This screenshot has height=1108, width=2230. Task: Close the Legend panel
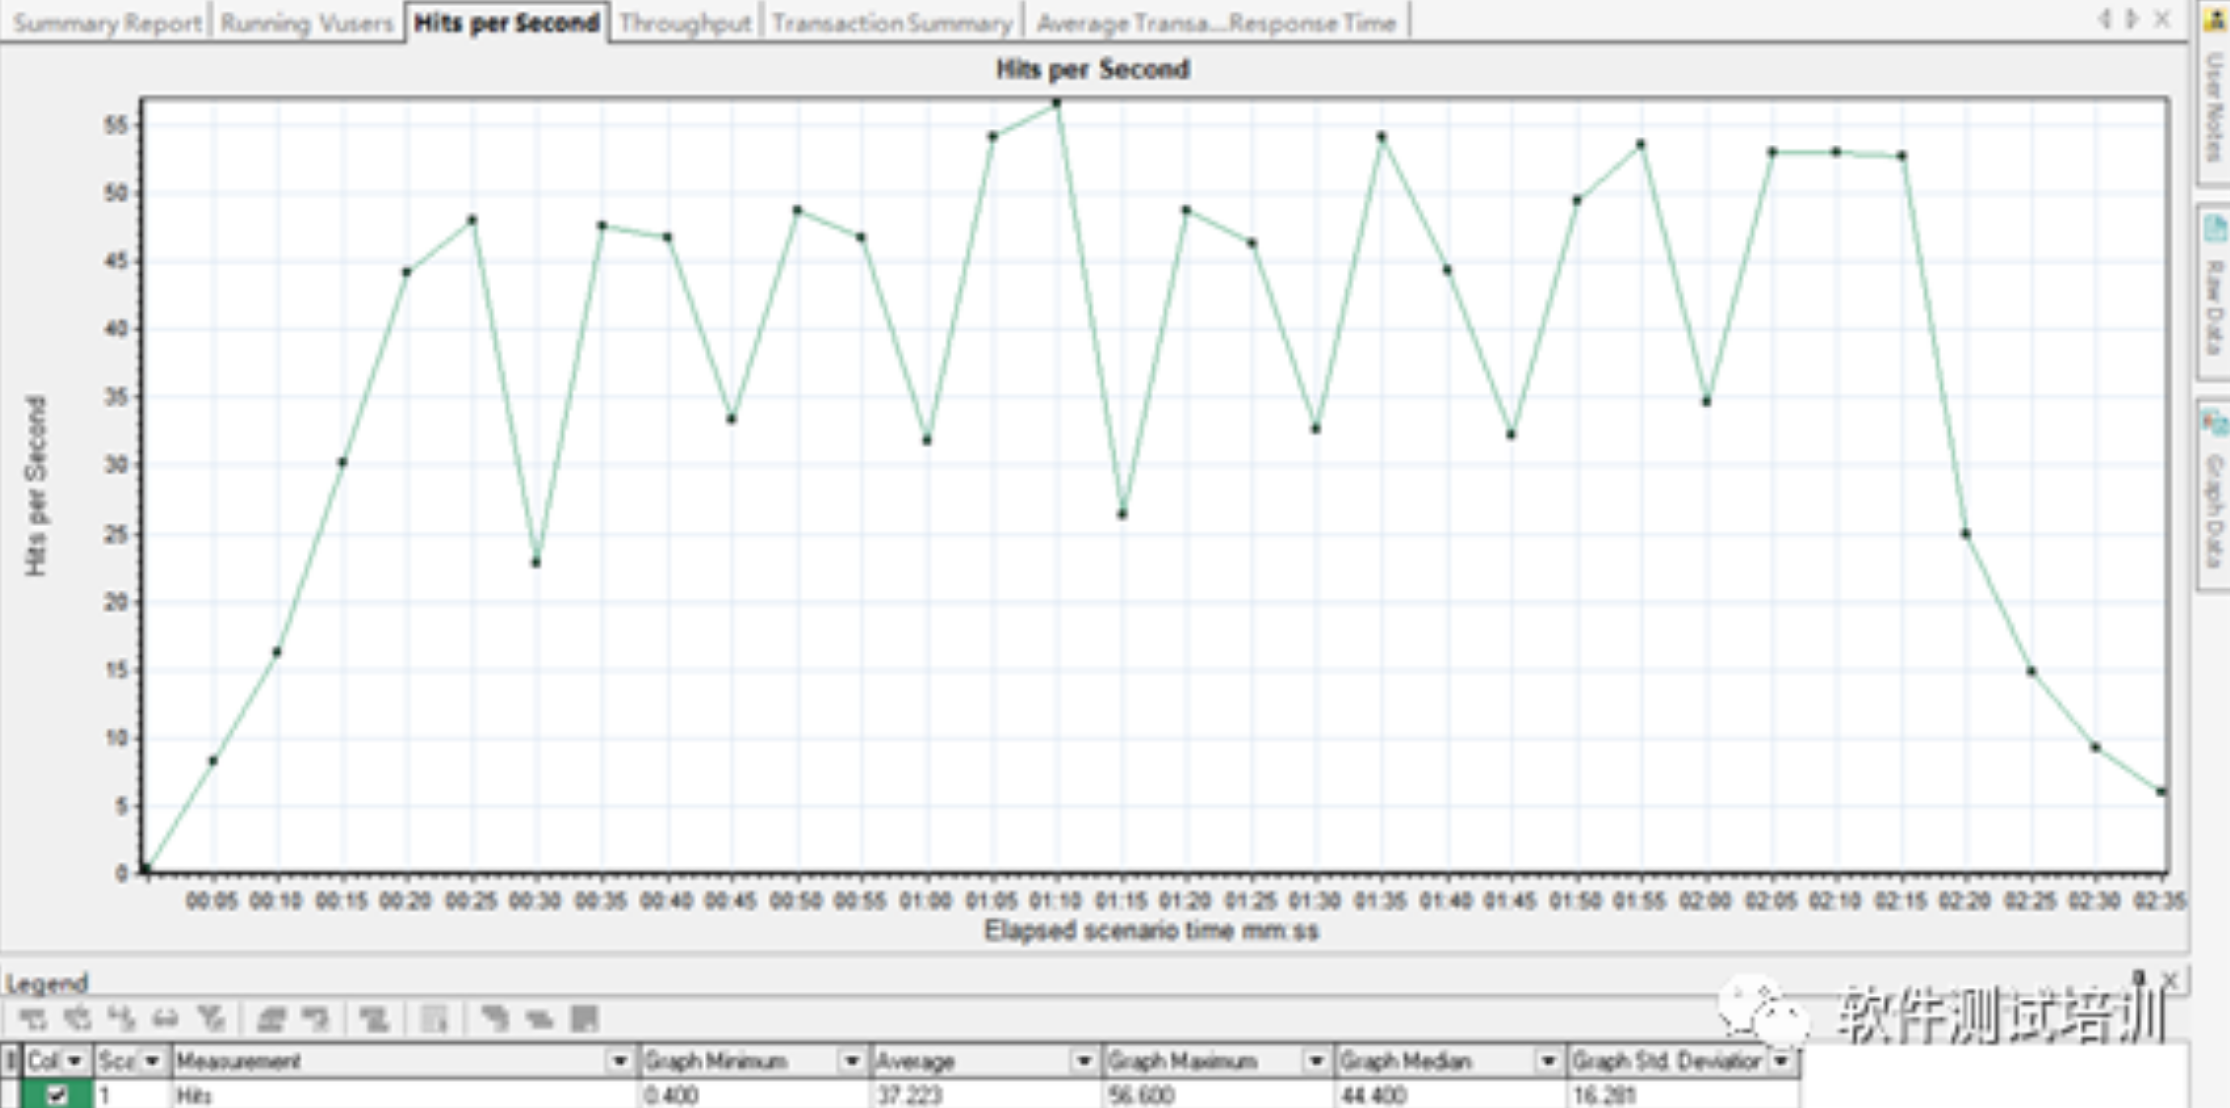2169,979
